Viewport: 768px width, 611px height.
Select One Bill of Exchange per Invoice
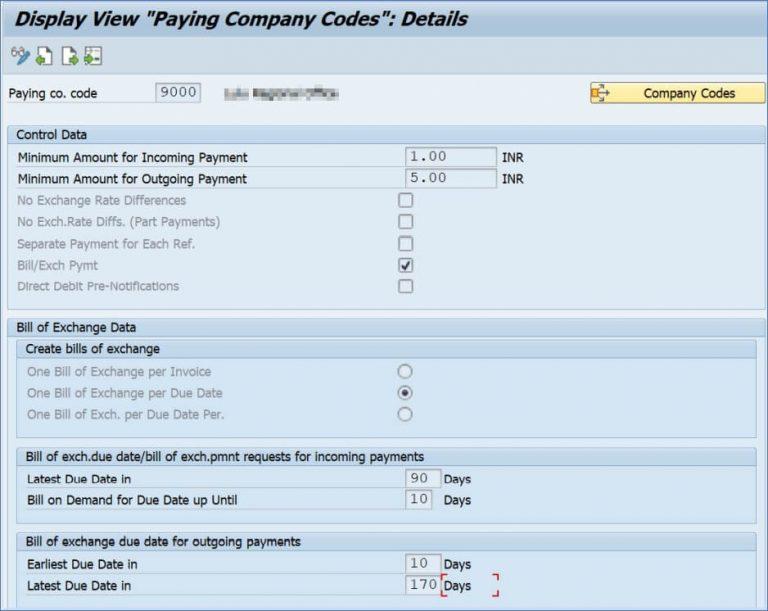click(405, 371)
